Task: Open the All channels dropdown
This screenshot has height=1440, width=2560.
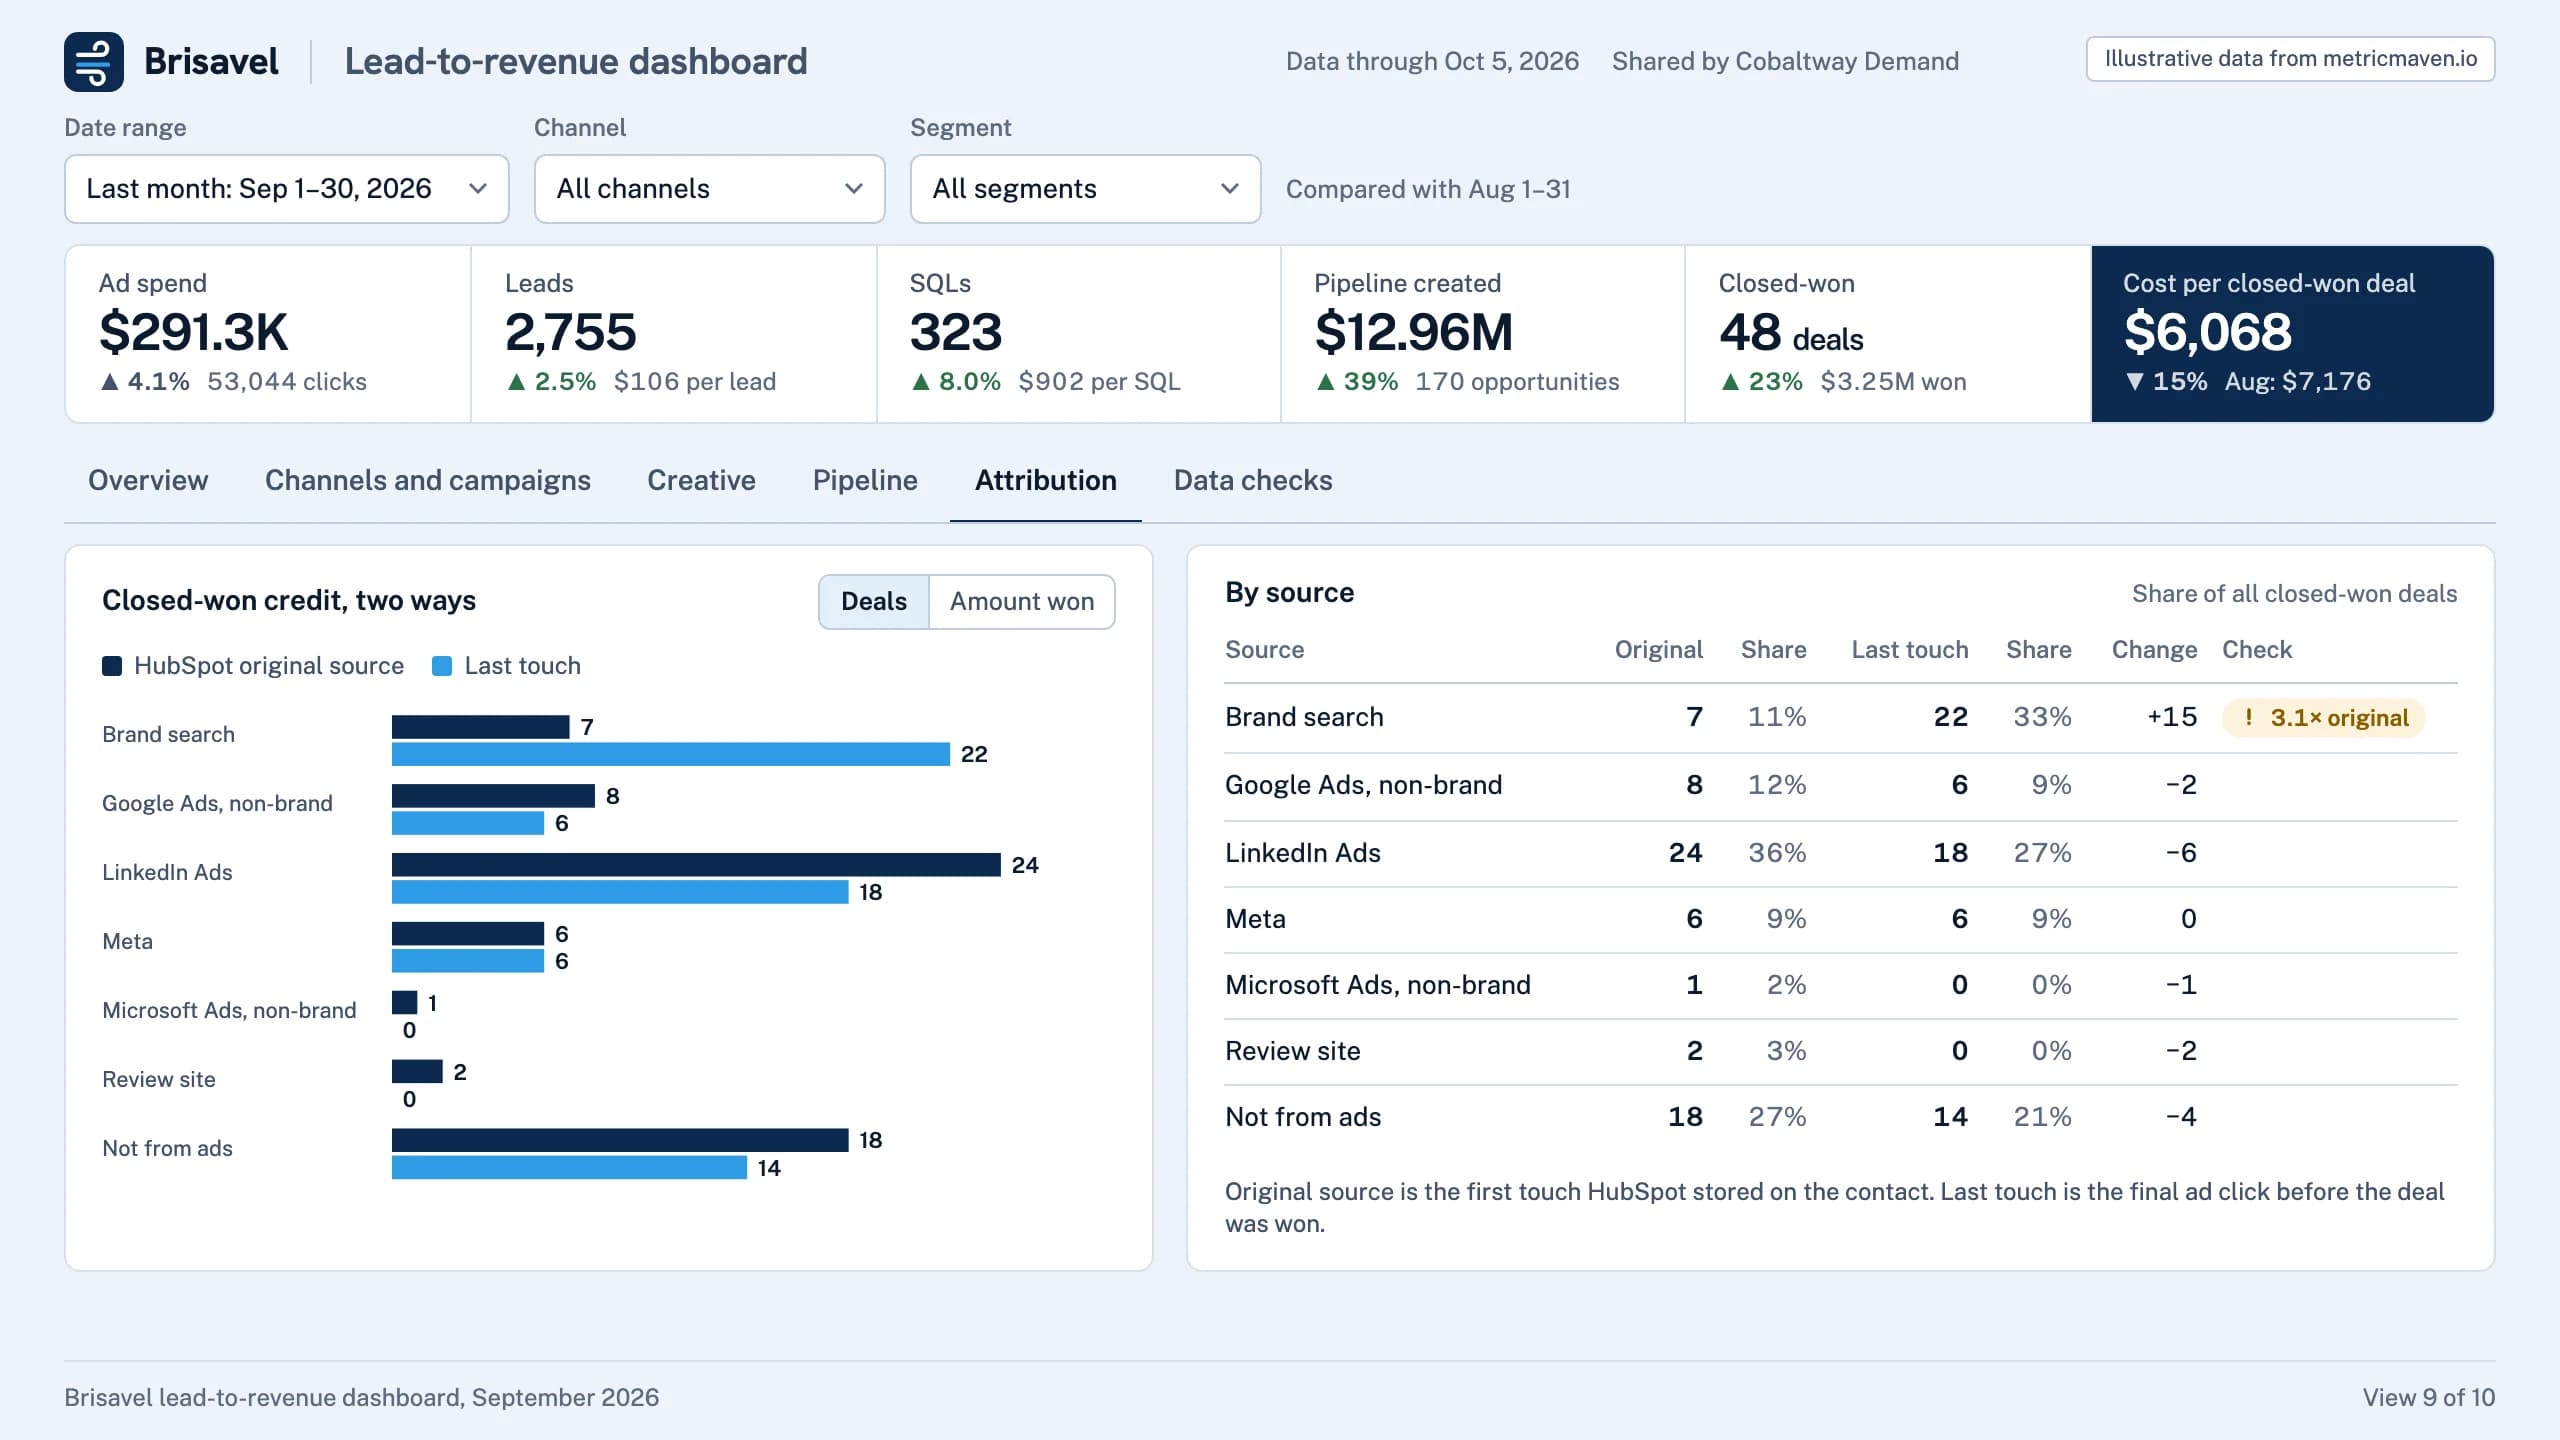Action: click(x=709, y=189)
